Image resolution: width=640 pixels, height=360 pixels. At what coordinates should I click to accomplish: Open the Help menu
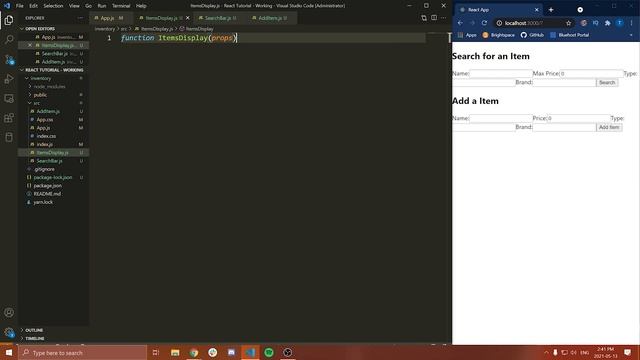(141, 6)
